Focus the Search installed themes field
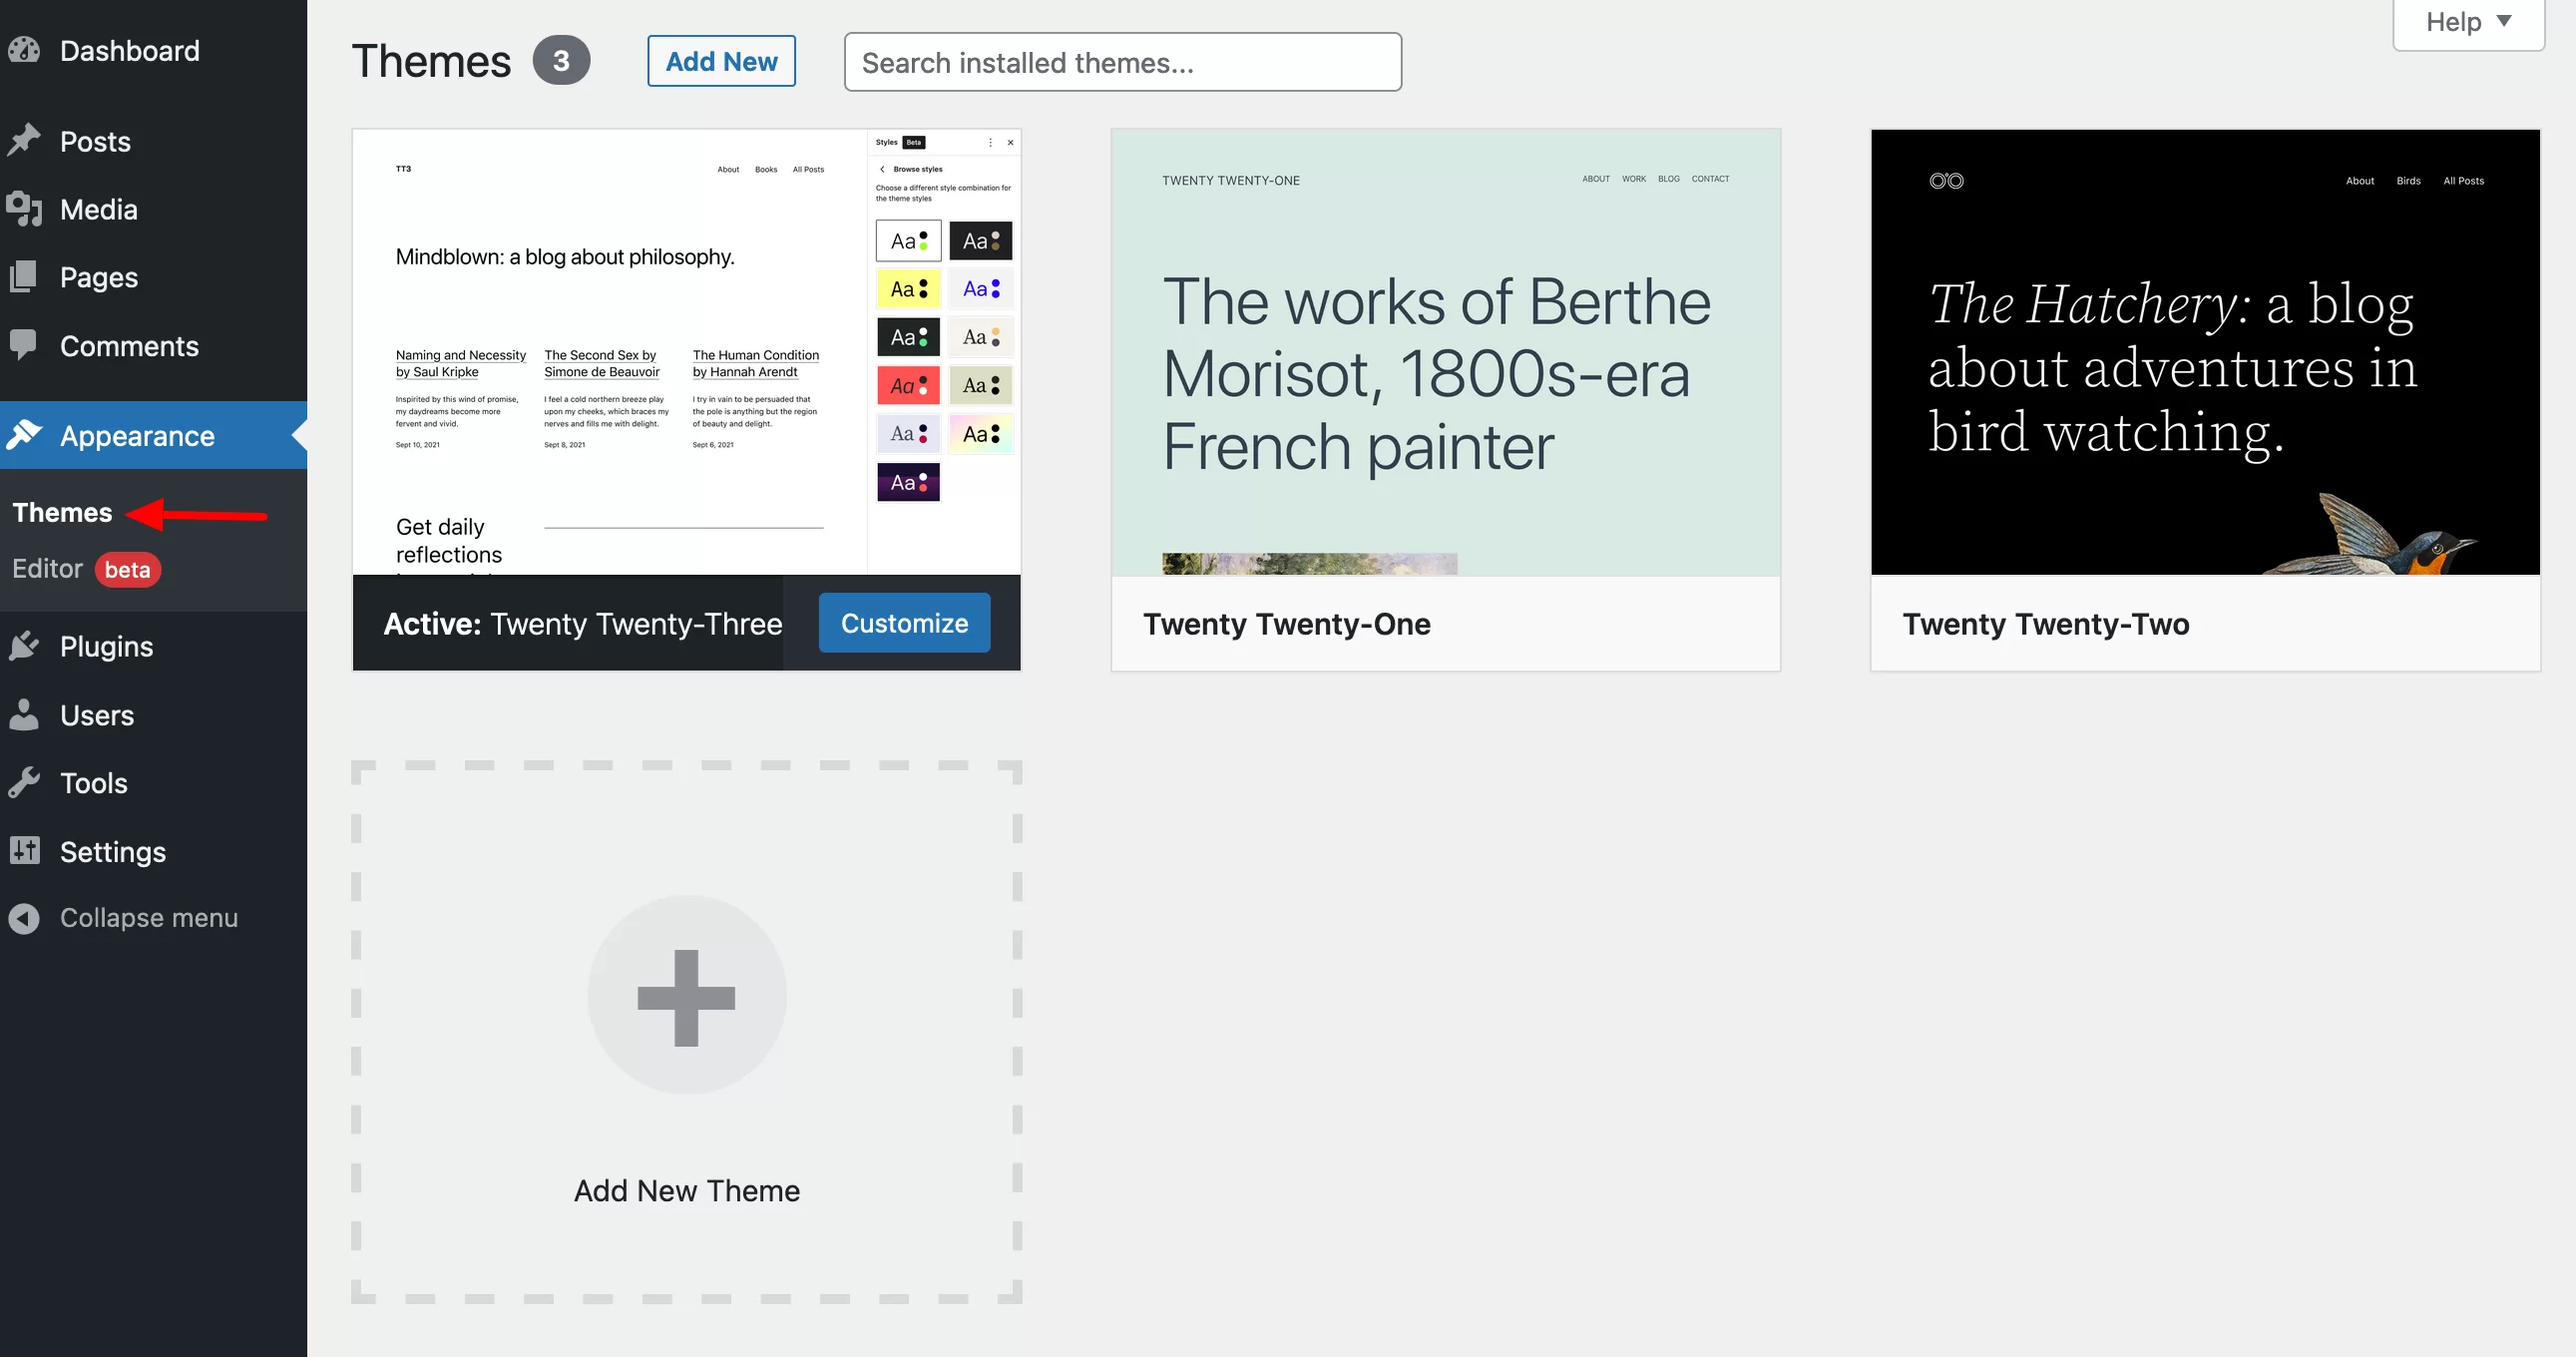This screenshot has height=1357, width=2576. pyautogui.click(x=1122, y=62)
